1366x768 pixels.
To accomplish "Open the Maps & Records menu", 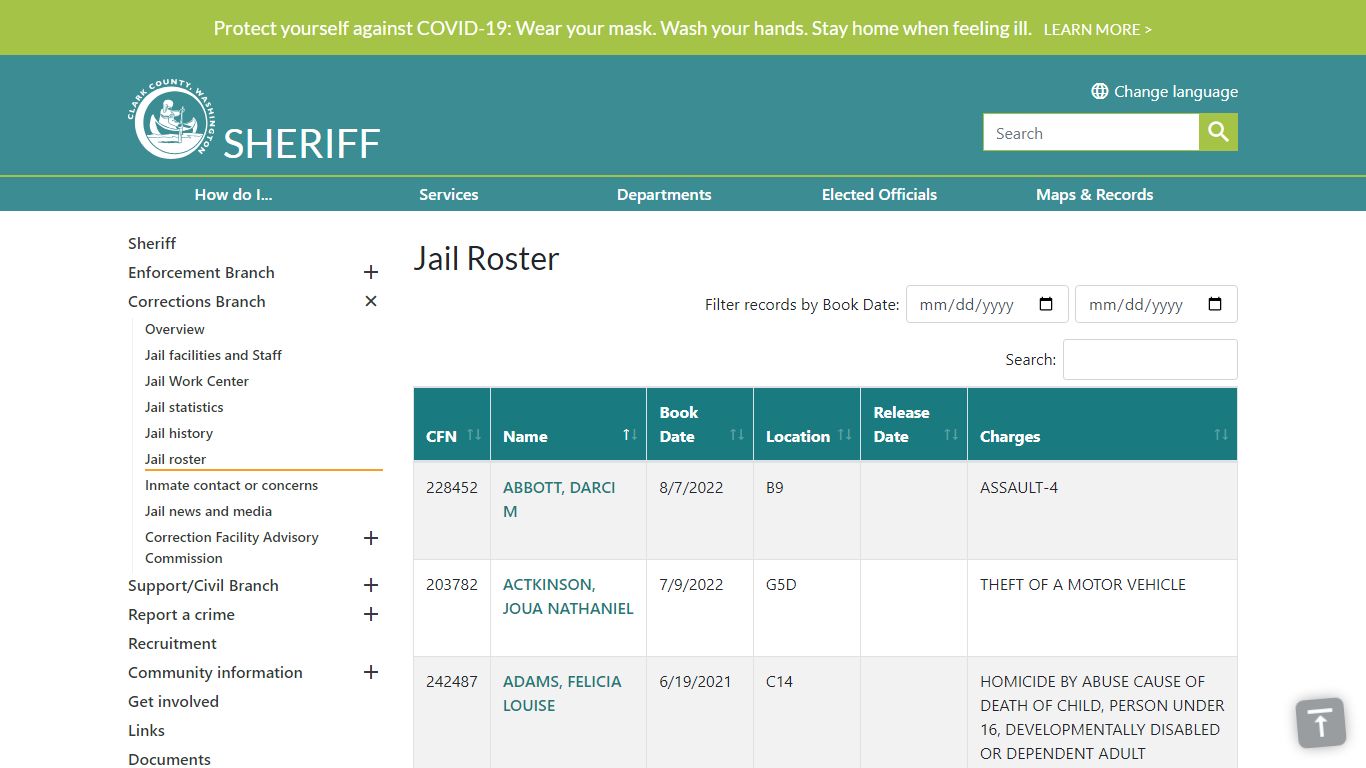I will click(x=1094, y=194).
